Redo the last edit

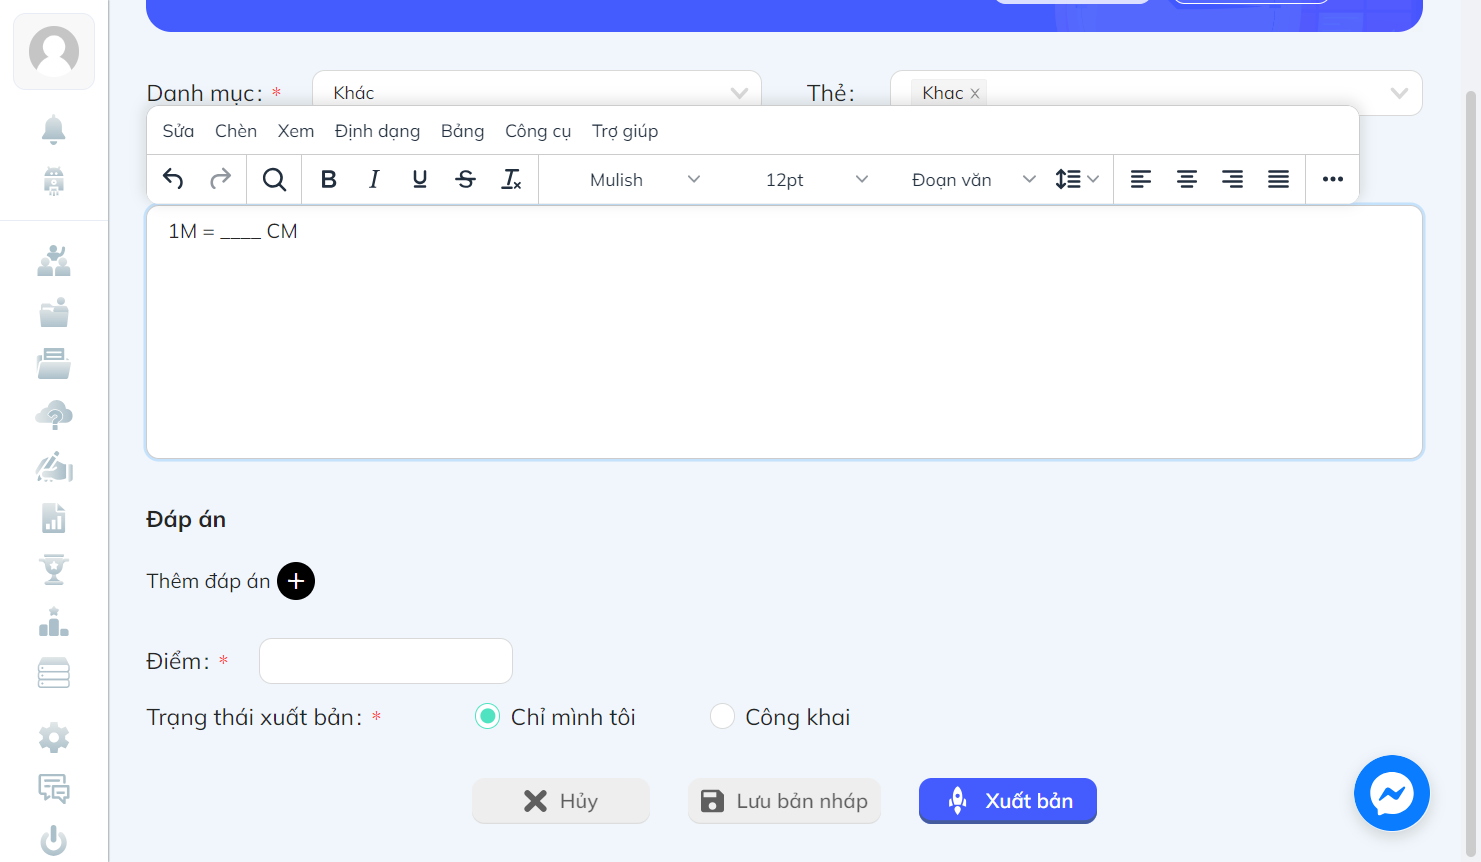click(220, 179)
